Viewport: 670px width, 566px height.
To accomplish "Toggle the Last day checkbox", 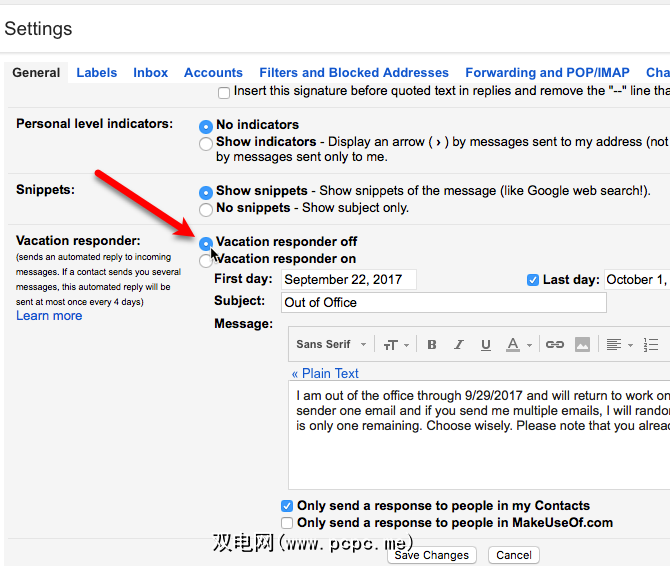I will coord(532,280).
